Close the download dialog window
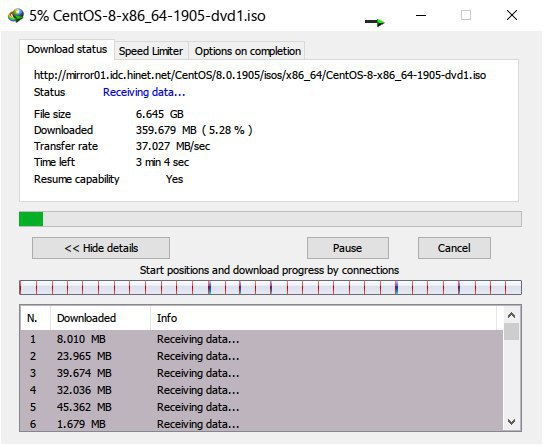 [x=512, y=15]
